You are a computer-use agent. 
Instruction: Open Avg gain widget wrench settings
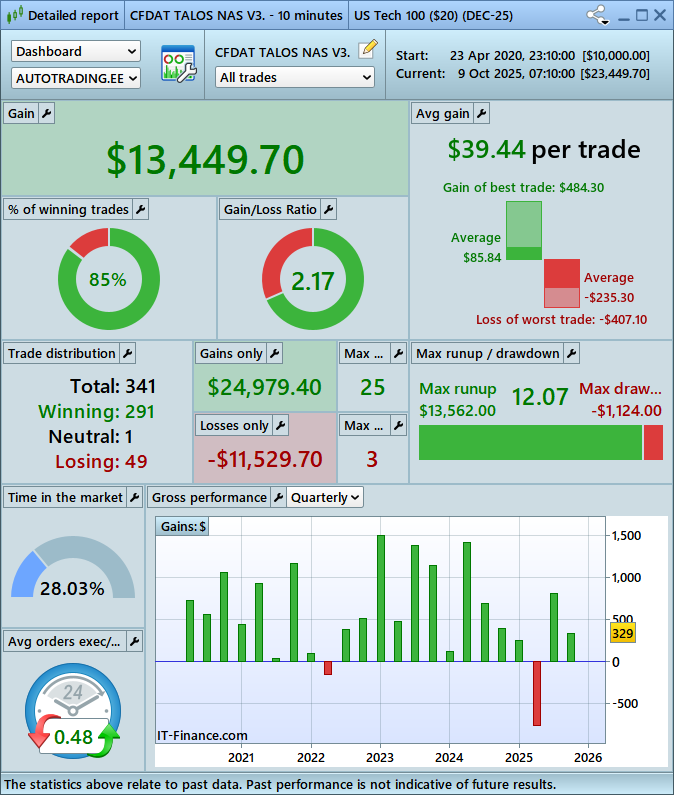coord(481,114)
